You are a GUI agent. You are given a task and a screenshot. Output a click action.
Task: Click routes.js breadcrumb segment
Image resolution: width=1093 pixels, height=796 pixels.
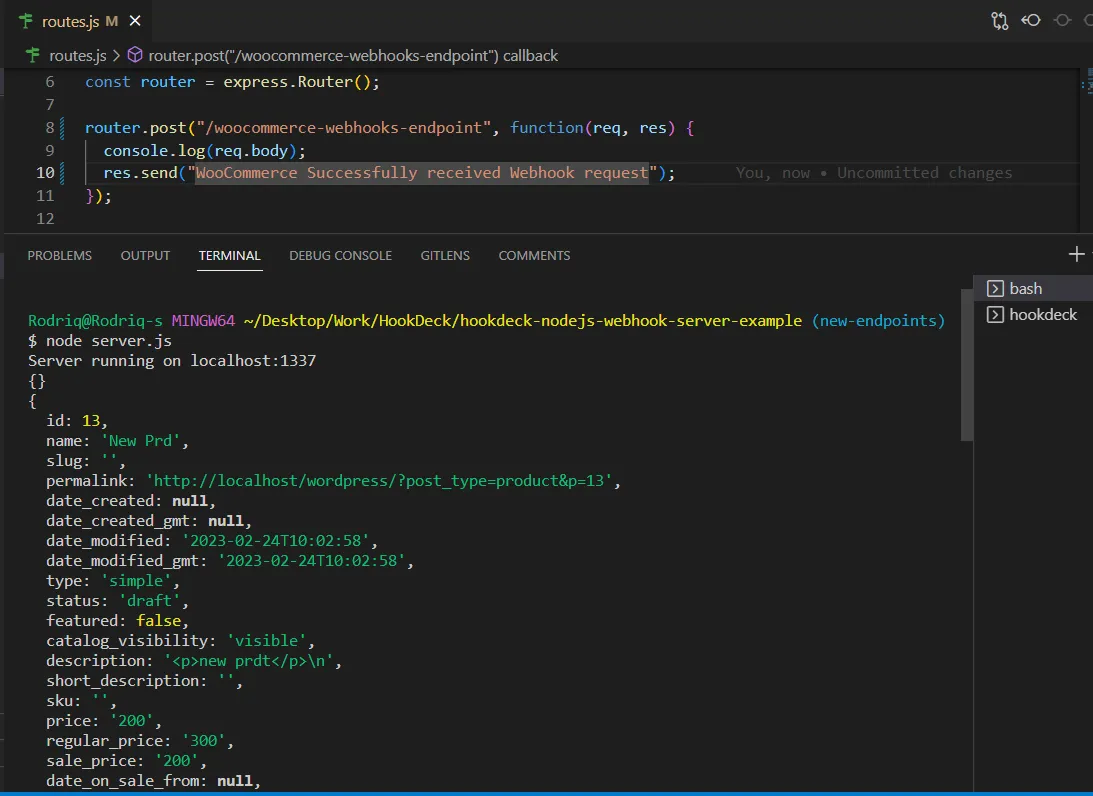point(77,56)
